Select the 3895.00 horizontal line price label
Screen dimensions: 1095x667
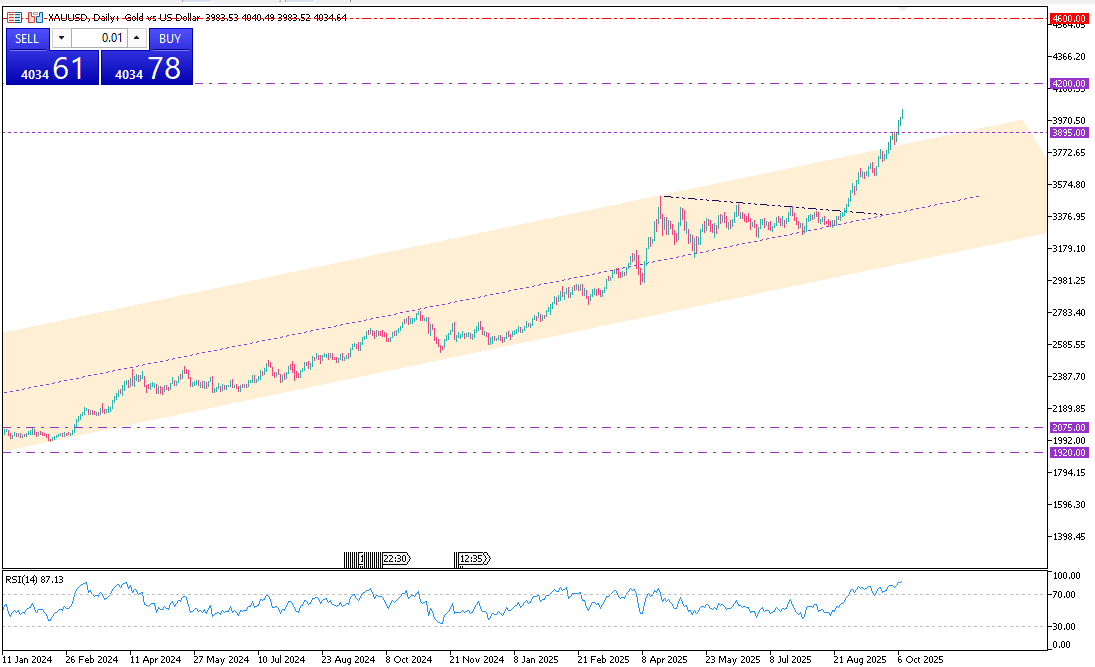[x=1068, y=132]
